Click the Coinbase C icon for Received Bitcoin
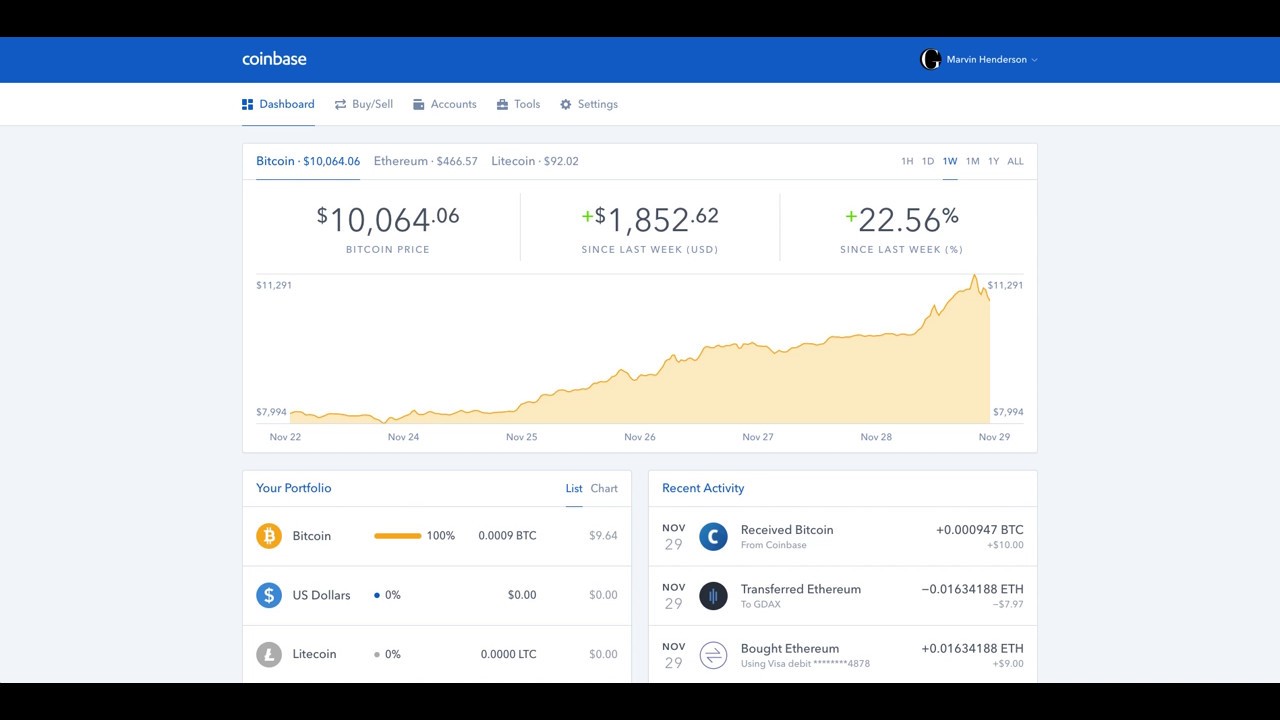The width and height of the screenshot is (1280, 720). [713, 537]
